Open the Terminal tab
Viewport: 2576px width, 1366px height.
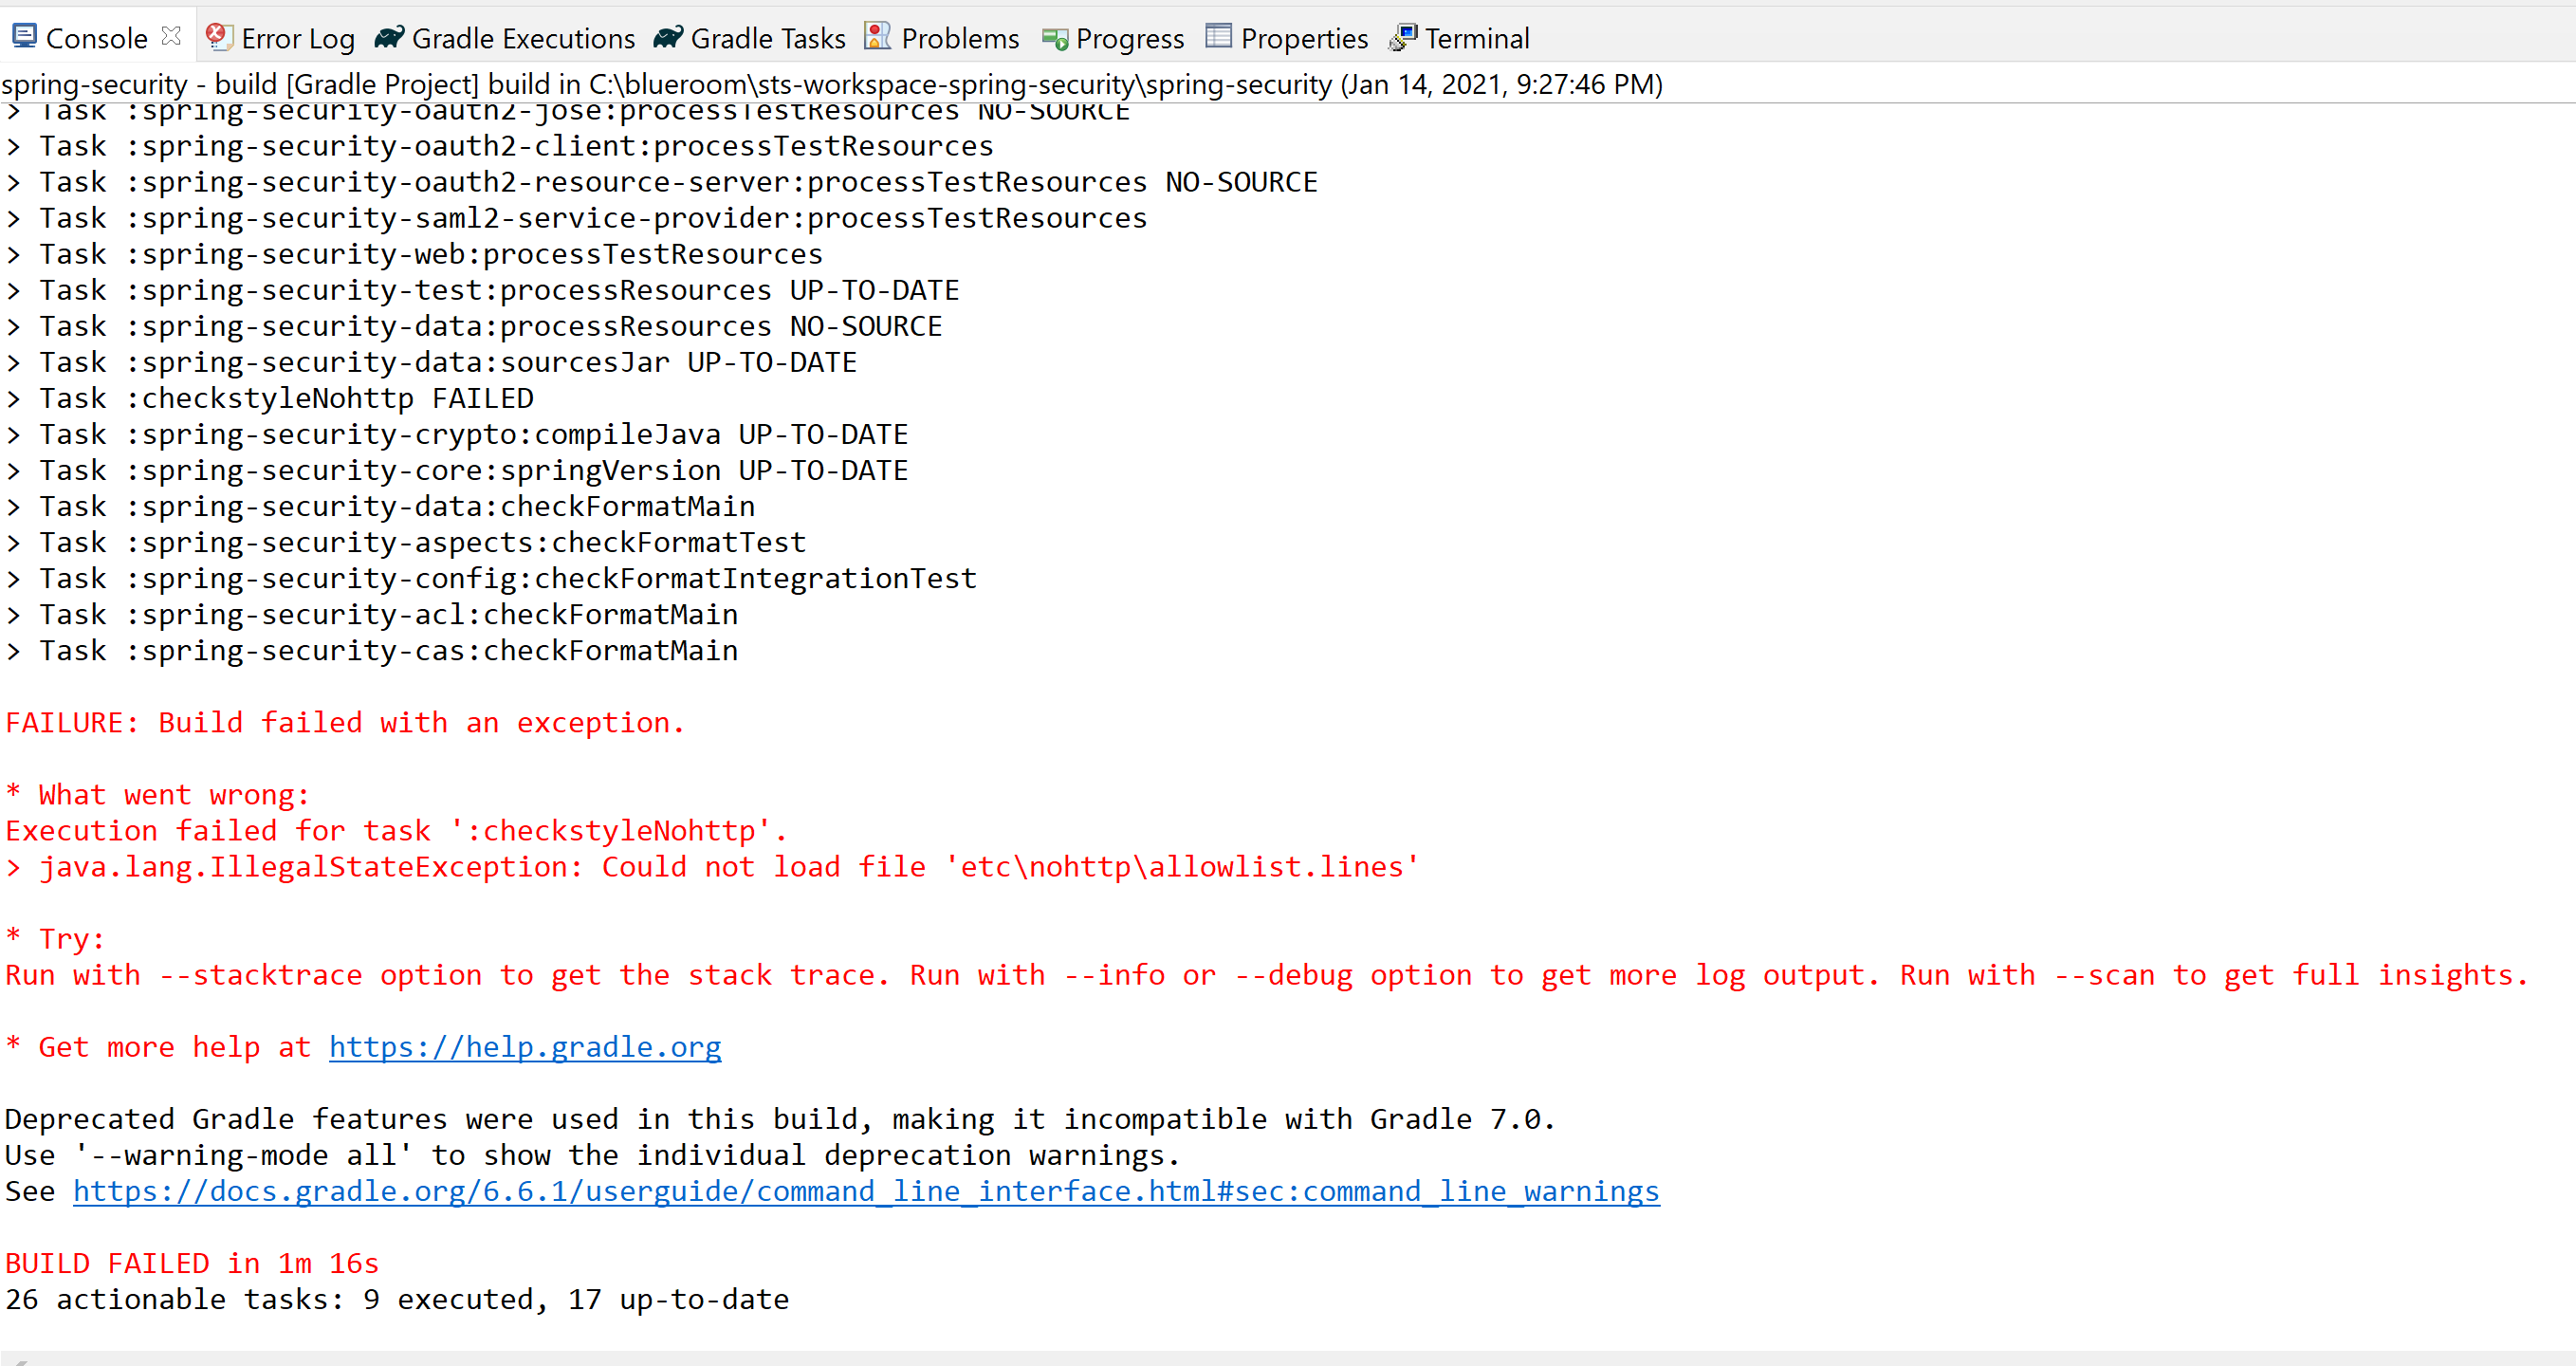pyautogui.click(x=1476, y=39)
